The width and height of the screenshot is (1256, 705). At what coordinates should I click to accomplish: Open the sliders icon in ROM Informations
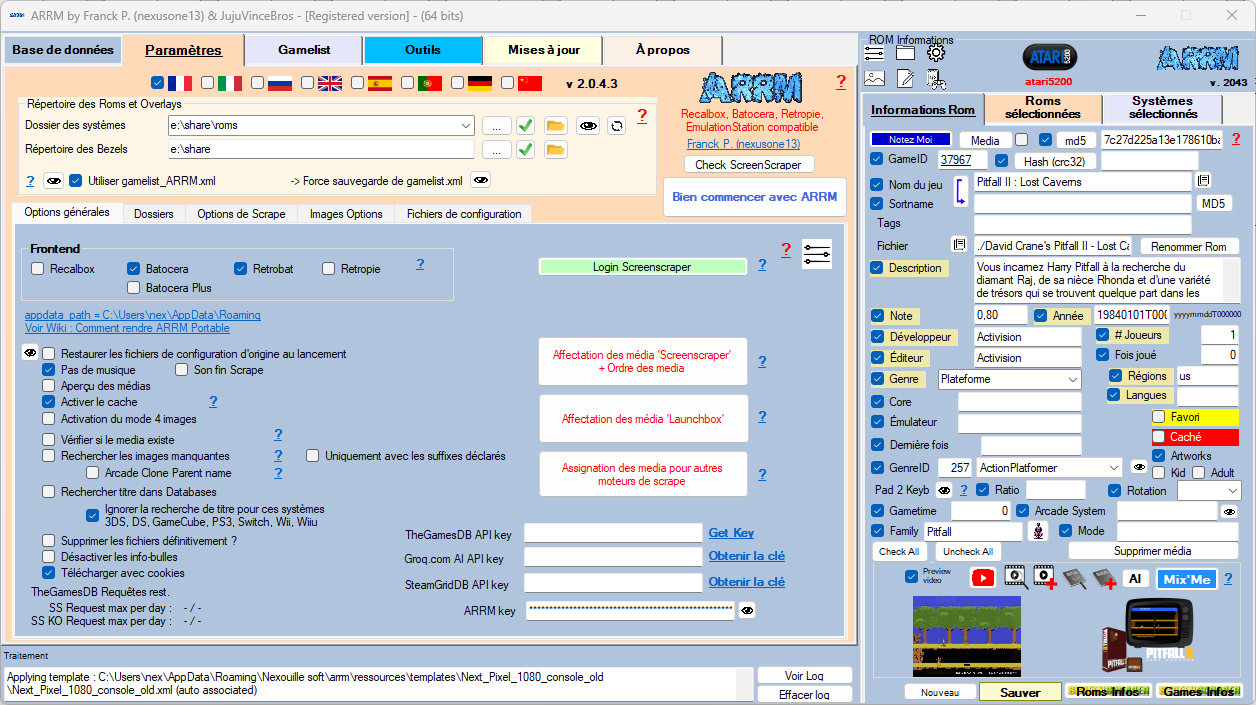click(x=875, y=53)
